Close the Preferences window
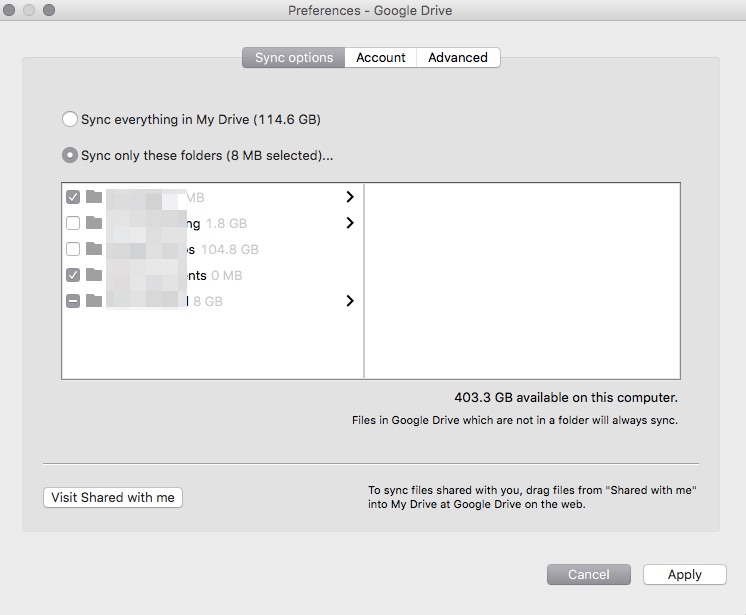 9,10
